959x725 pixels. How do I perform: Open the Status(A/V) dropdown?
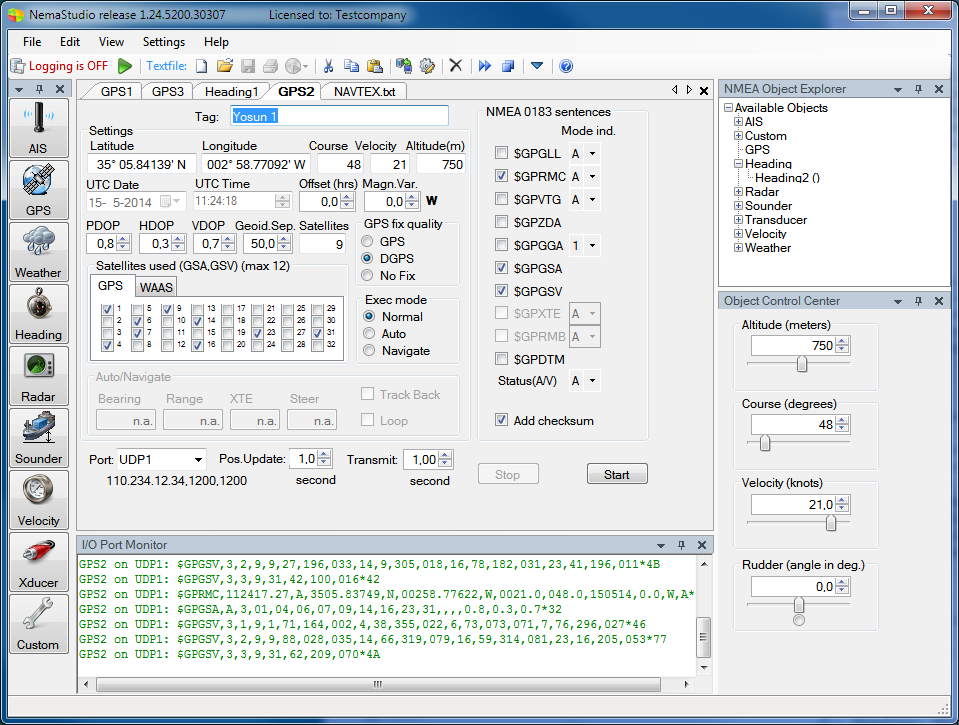point(592,381)
